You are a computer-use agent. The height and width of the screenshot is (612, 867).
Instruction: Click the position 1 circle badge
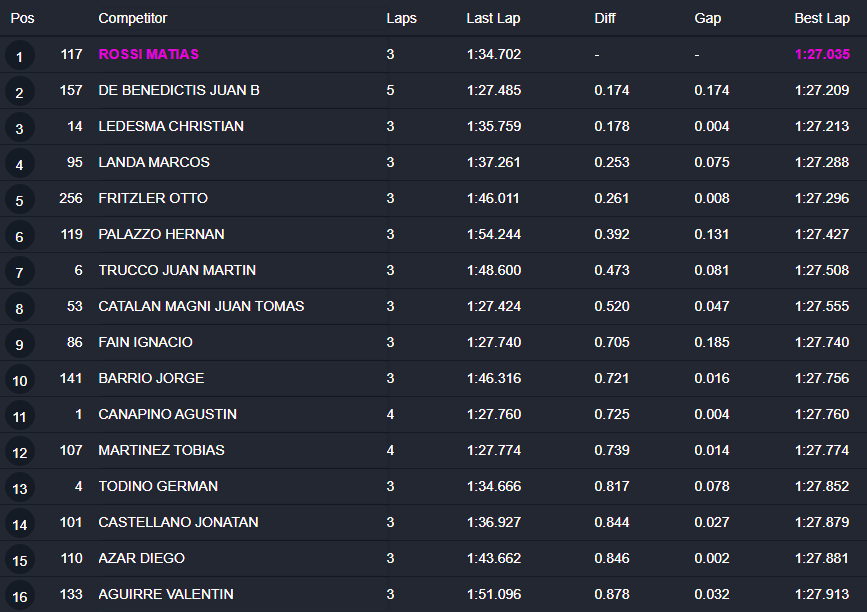19,56
